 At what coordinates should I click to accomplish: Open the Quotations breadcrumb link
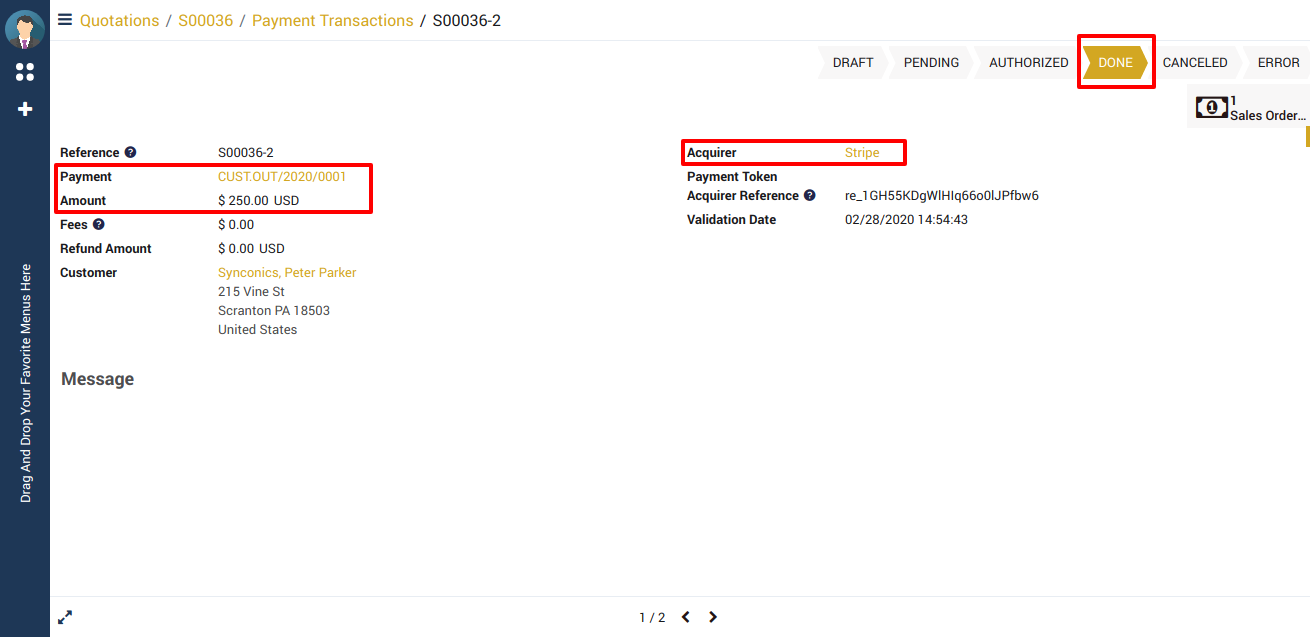click(x=119, y=21)
